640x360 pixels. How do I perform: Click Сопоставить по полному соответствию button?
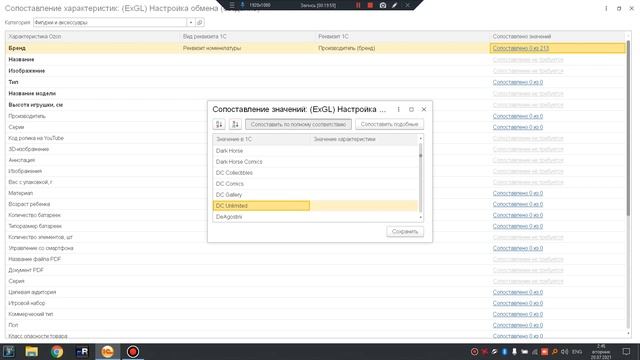click(x=298, y=124)
